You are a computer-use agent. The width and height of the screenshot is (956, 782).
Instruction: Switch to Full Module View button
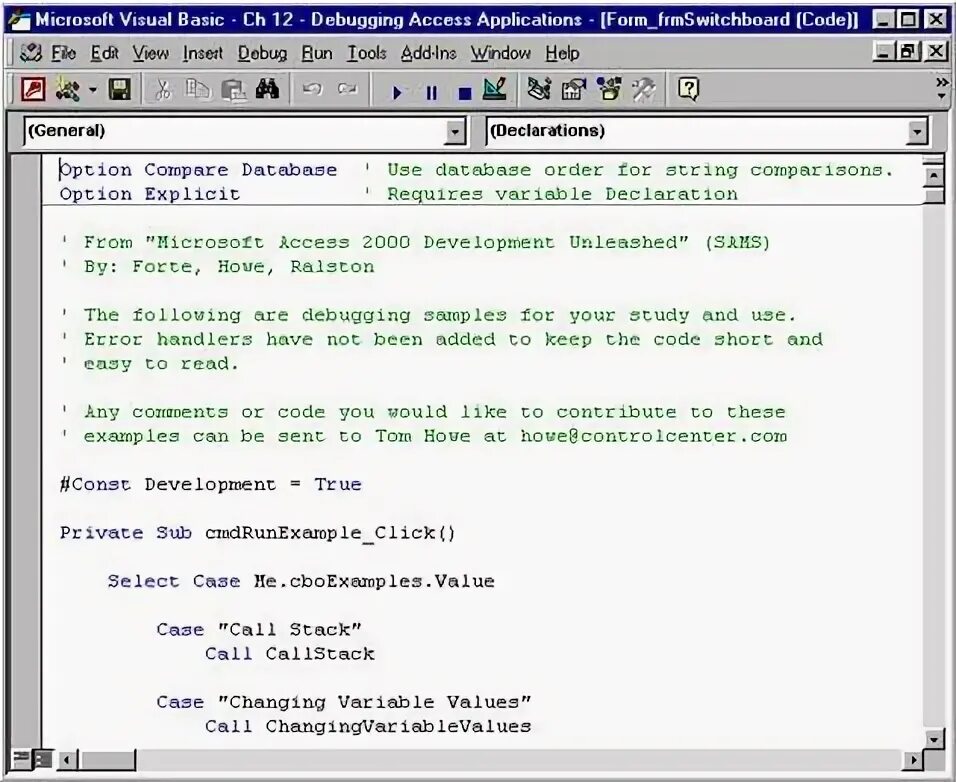[42, 759]
